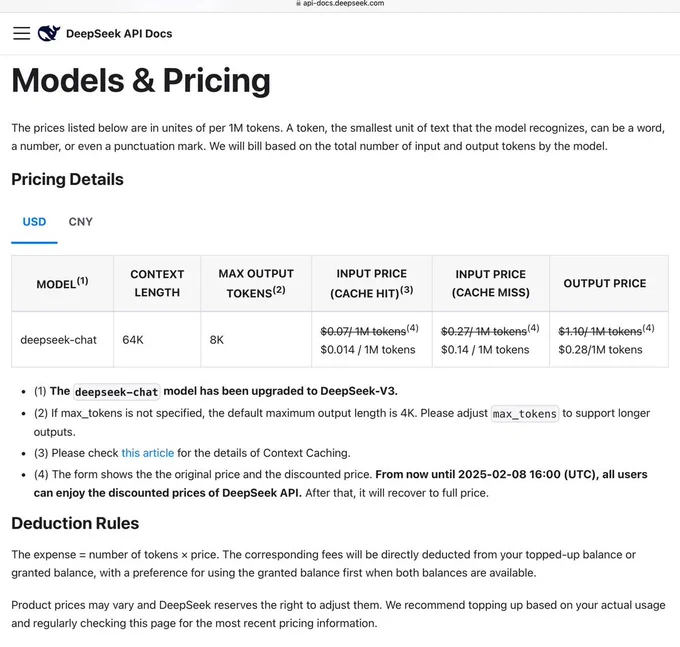
Task: Click the 'Product prices may vary' paragraph
Action: [338, 614]
